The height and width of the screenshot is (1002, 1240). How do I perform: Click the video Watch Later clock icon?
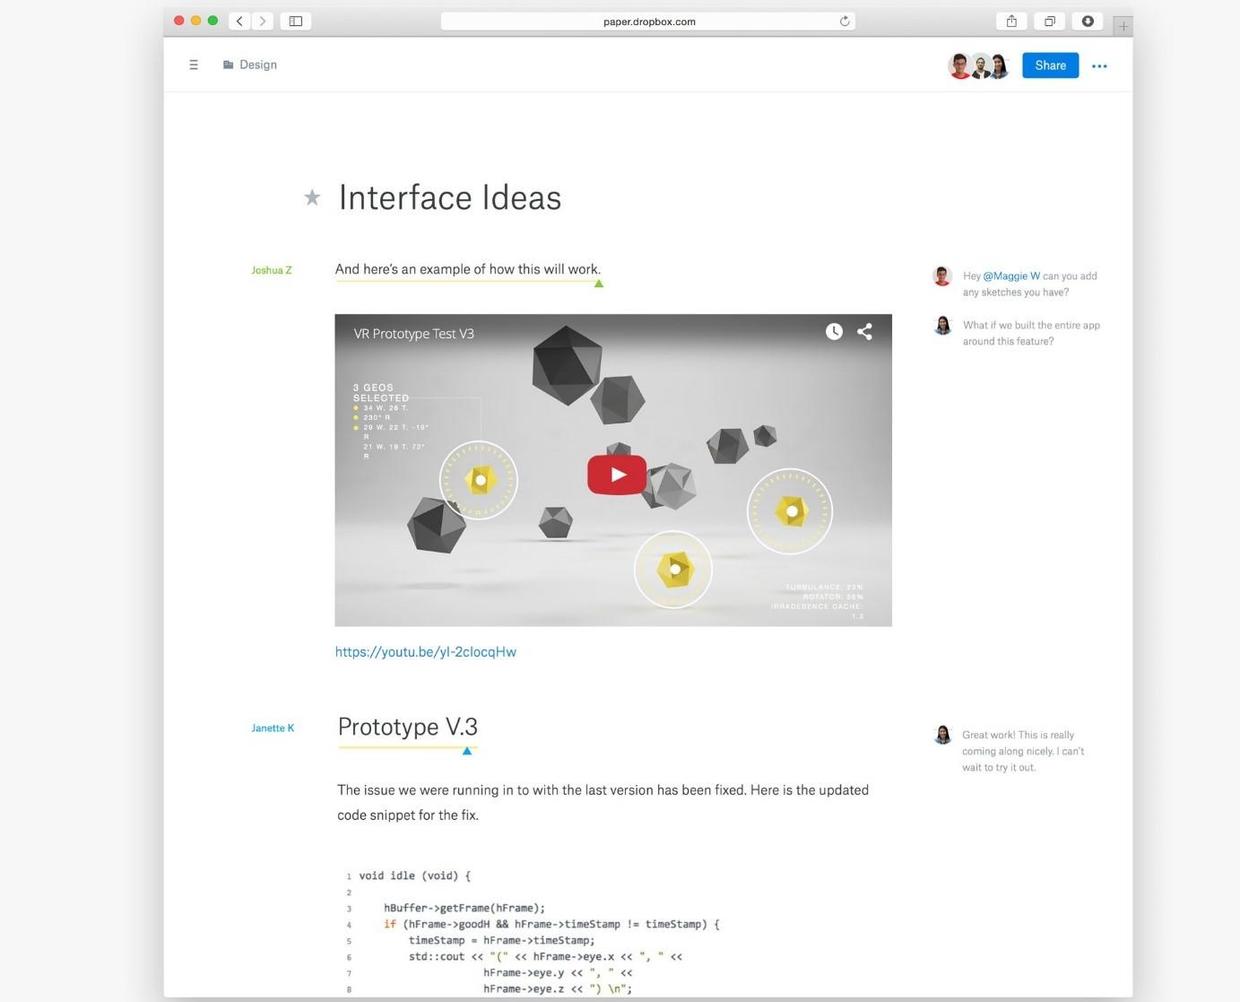(834, 332)
